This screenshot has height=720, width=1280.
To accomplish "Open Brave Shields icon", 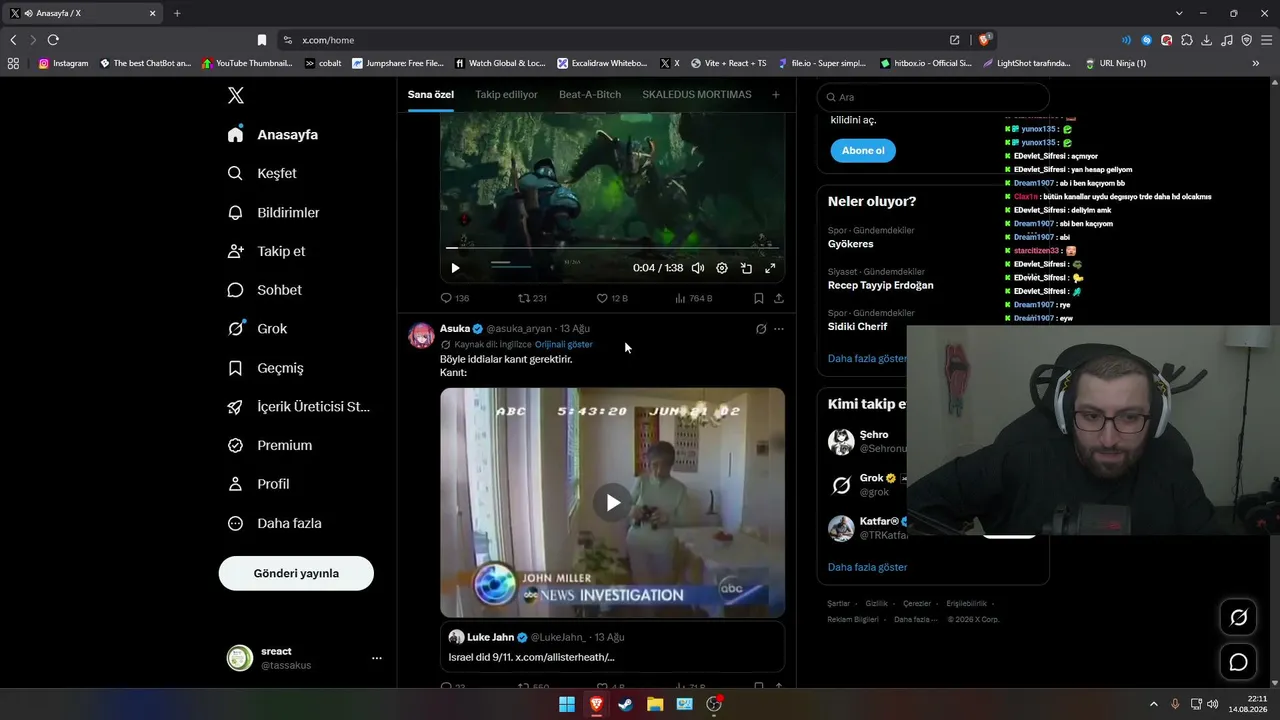I will pyautogui.click(x=985, y=40).
